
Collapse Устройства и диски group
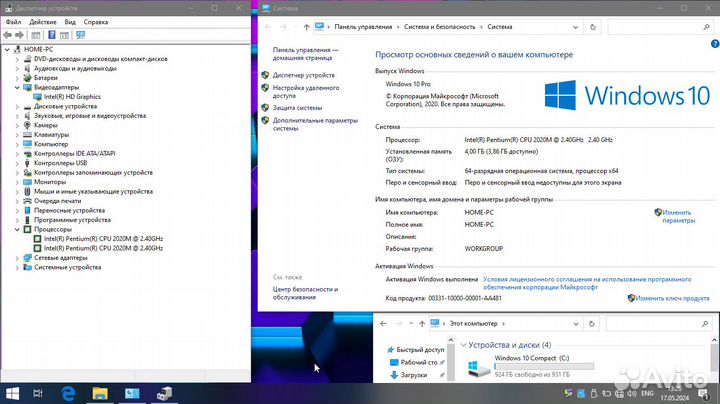pyautogui.click(x=463, y=345)
